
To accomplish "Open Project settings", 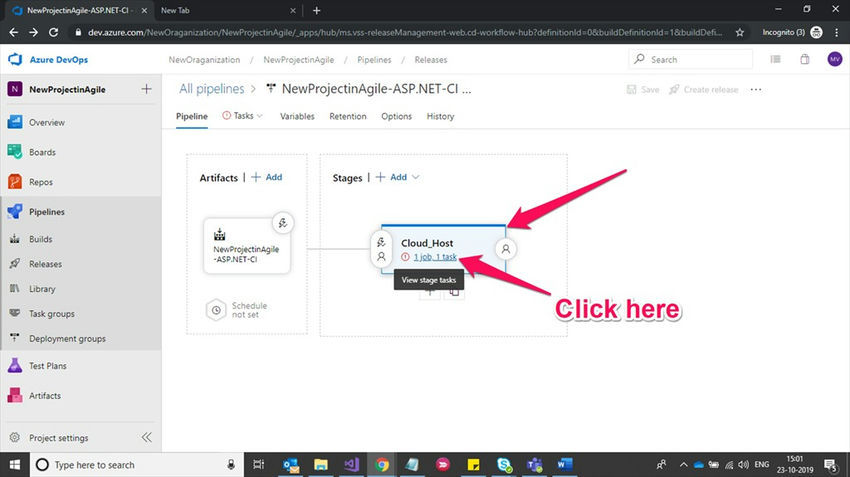I will click(x=59, y=438).
